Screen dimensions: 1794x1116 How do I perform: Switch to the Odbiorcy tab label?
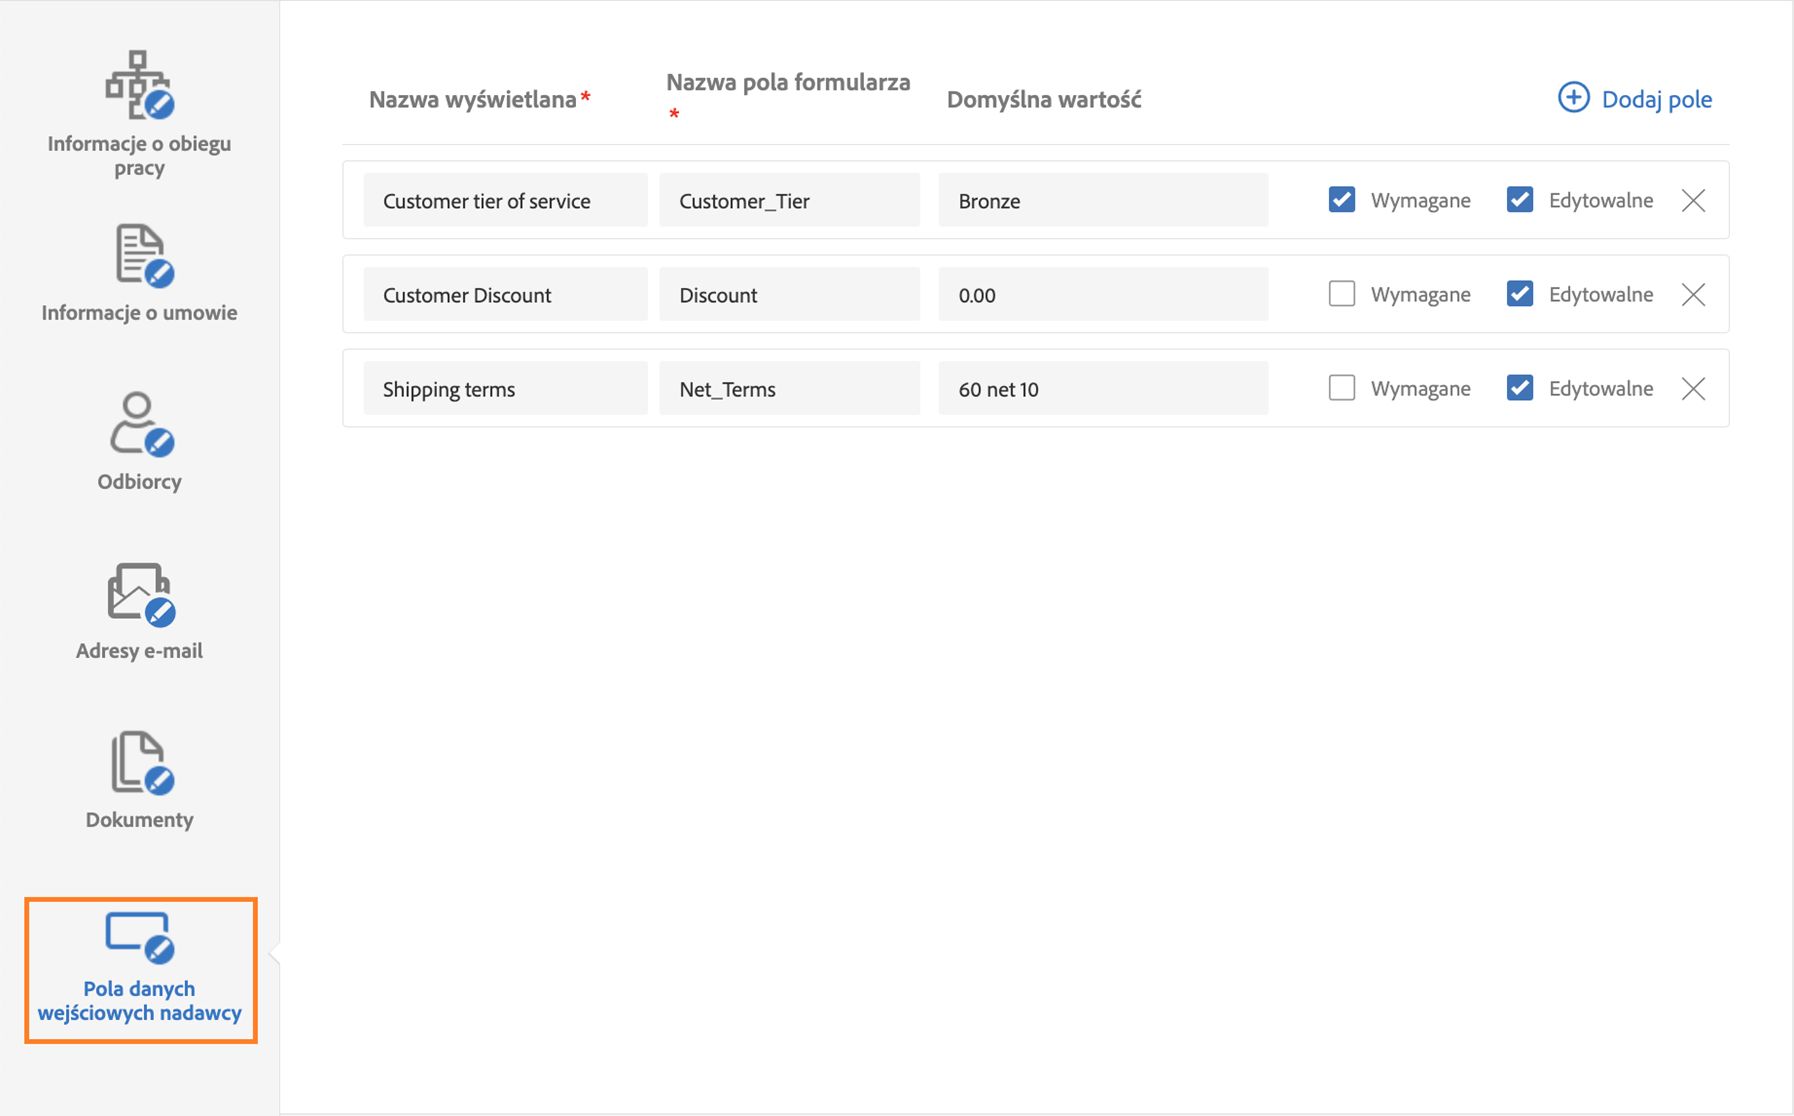(x=139, y=481)
